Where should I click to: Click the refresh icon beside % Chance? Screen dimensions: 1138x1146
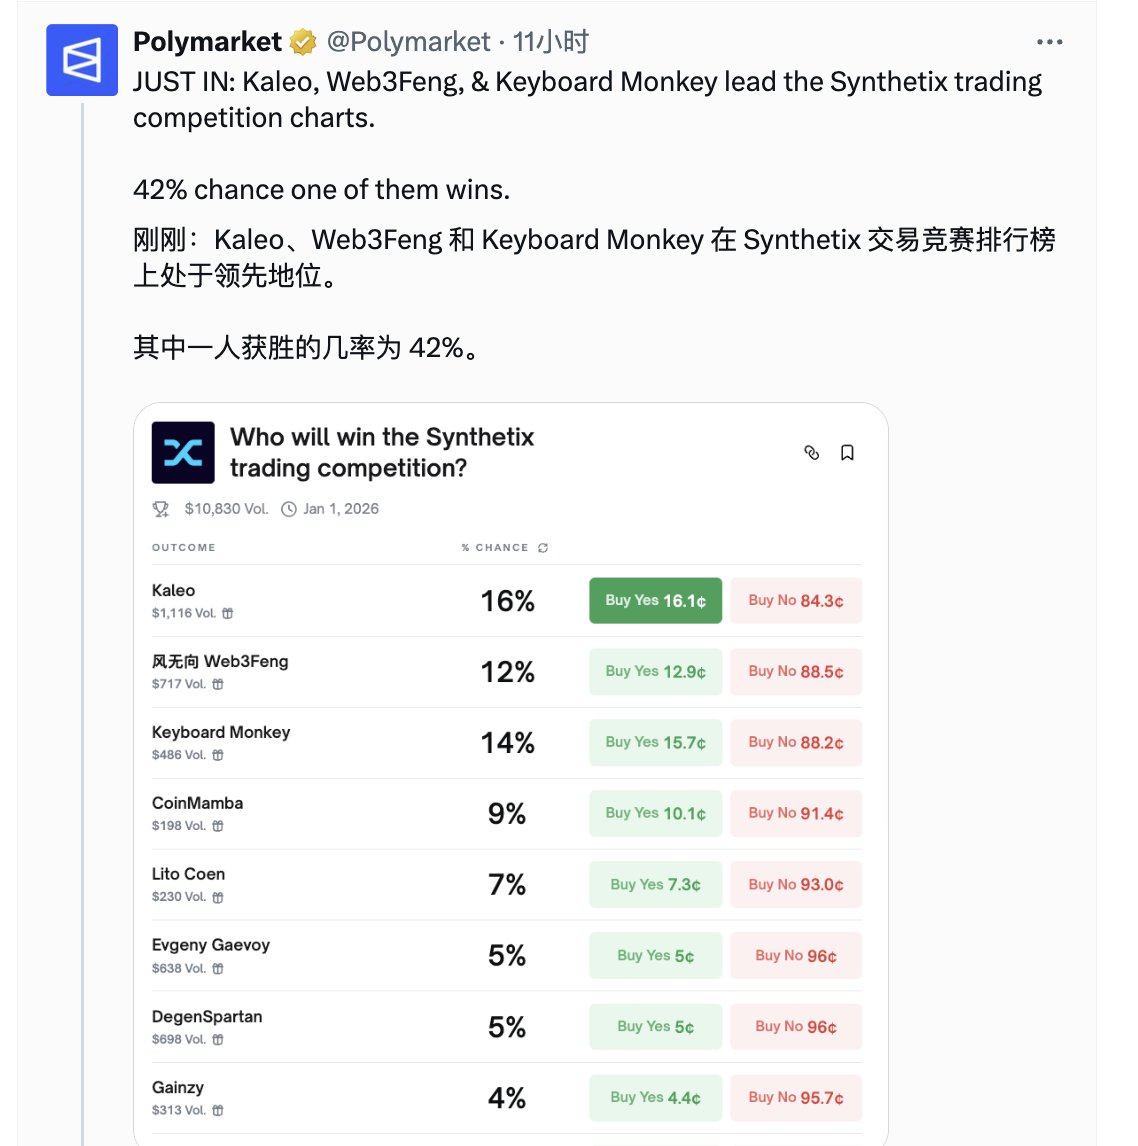tap(543, 548)
